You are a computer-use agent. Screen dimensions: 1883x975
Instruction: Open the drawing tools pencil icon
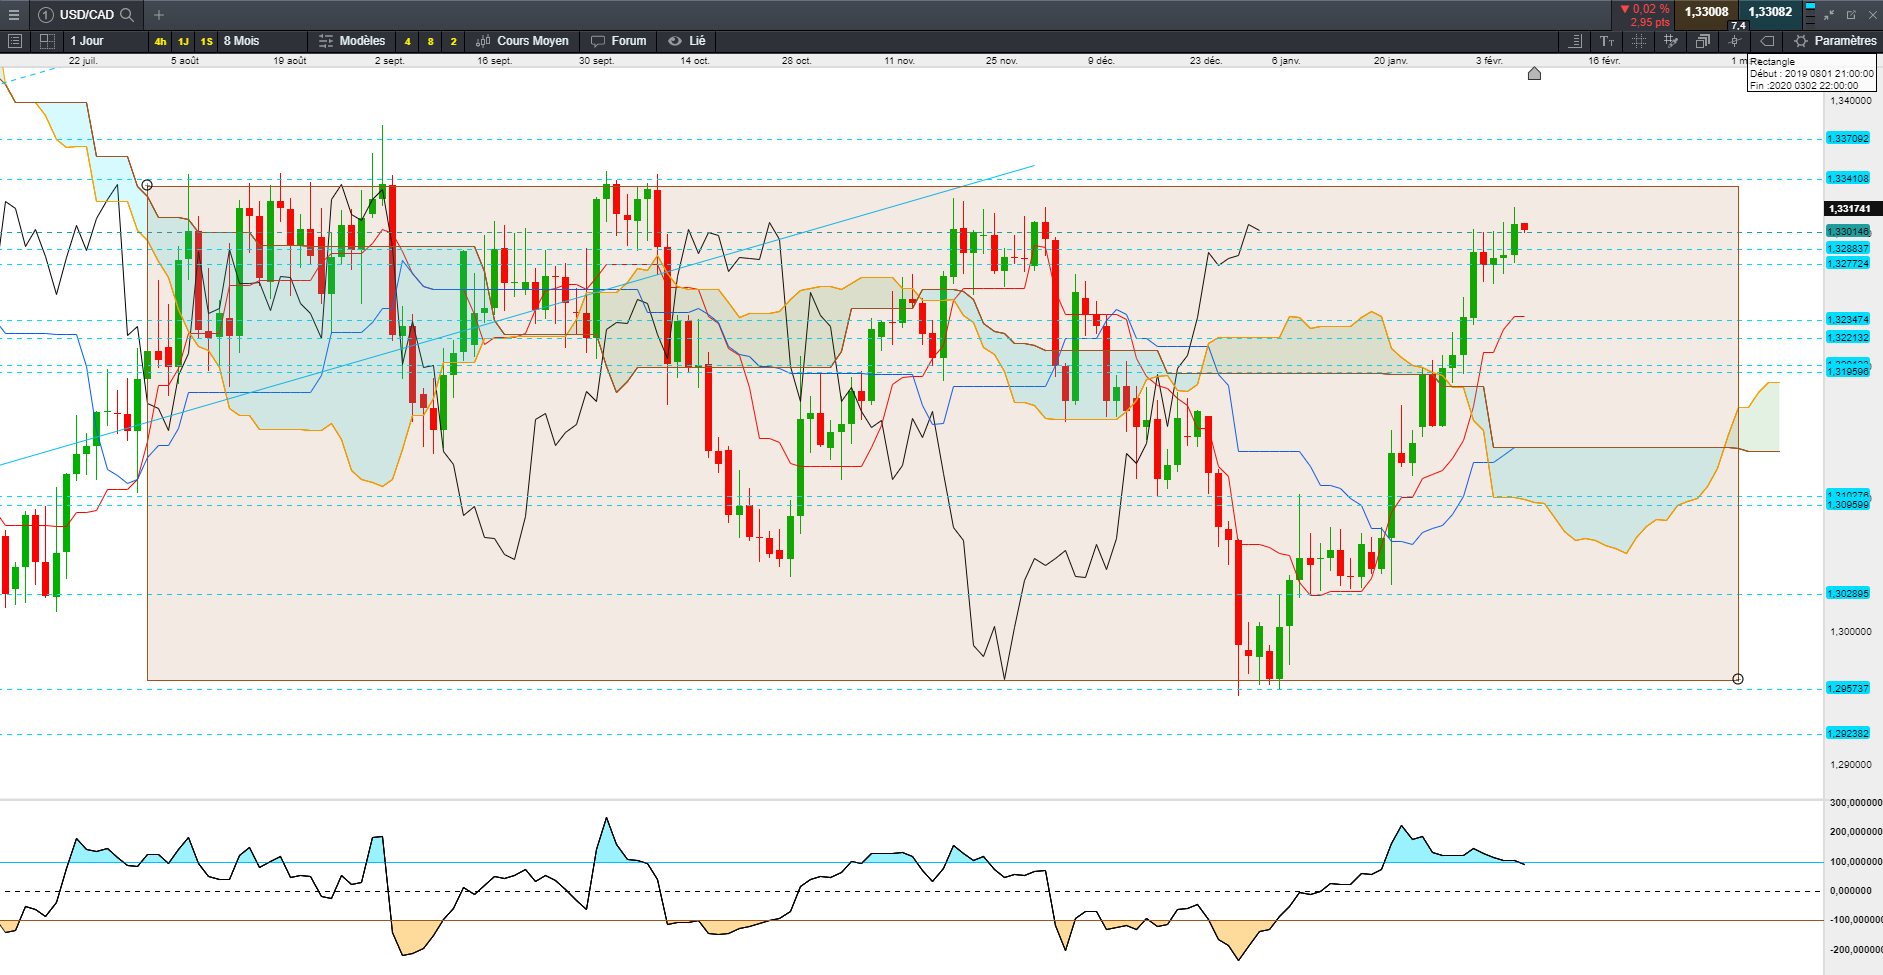coord(1671,41)
